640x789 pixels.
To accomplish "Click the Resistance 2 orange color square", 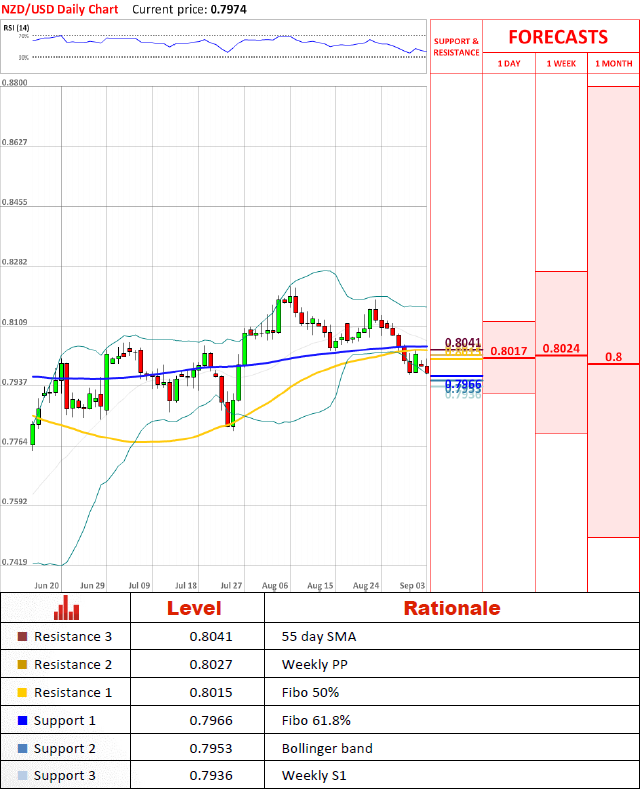I will [23, 664].
